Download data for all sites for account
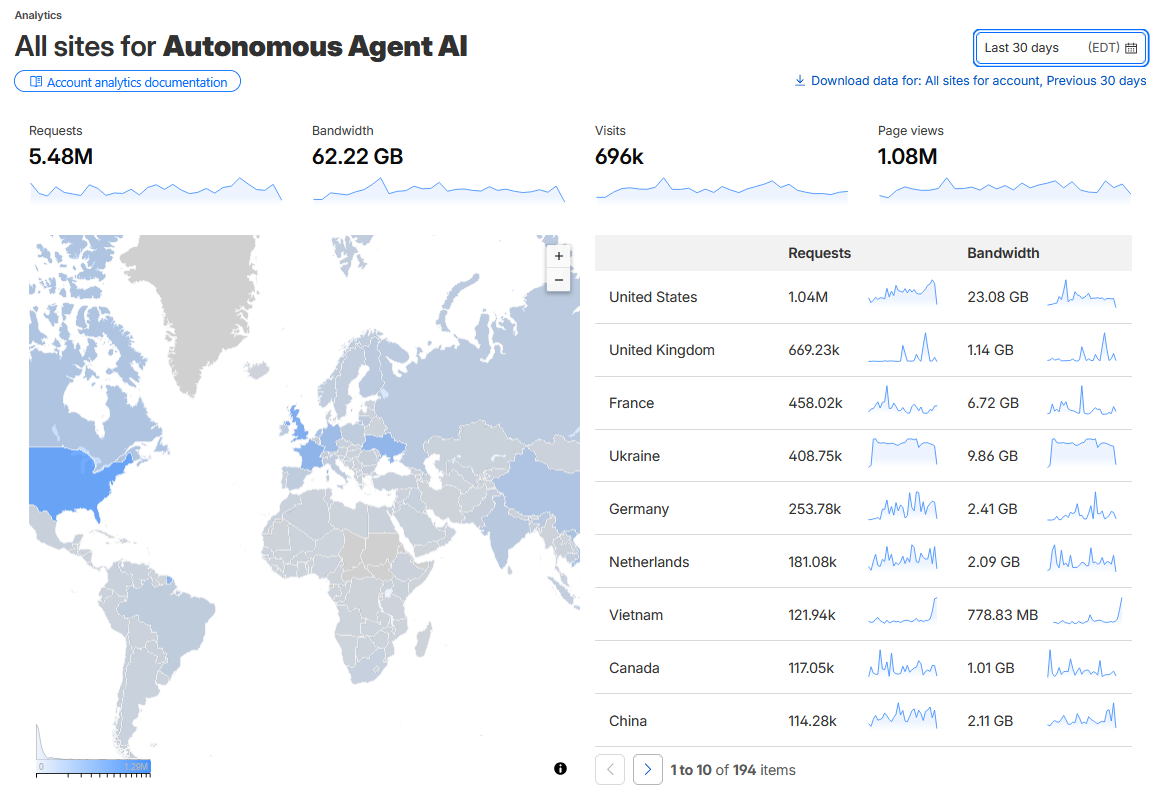 pos(971,80)
